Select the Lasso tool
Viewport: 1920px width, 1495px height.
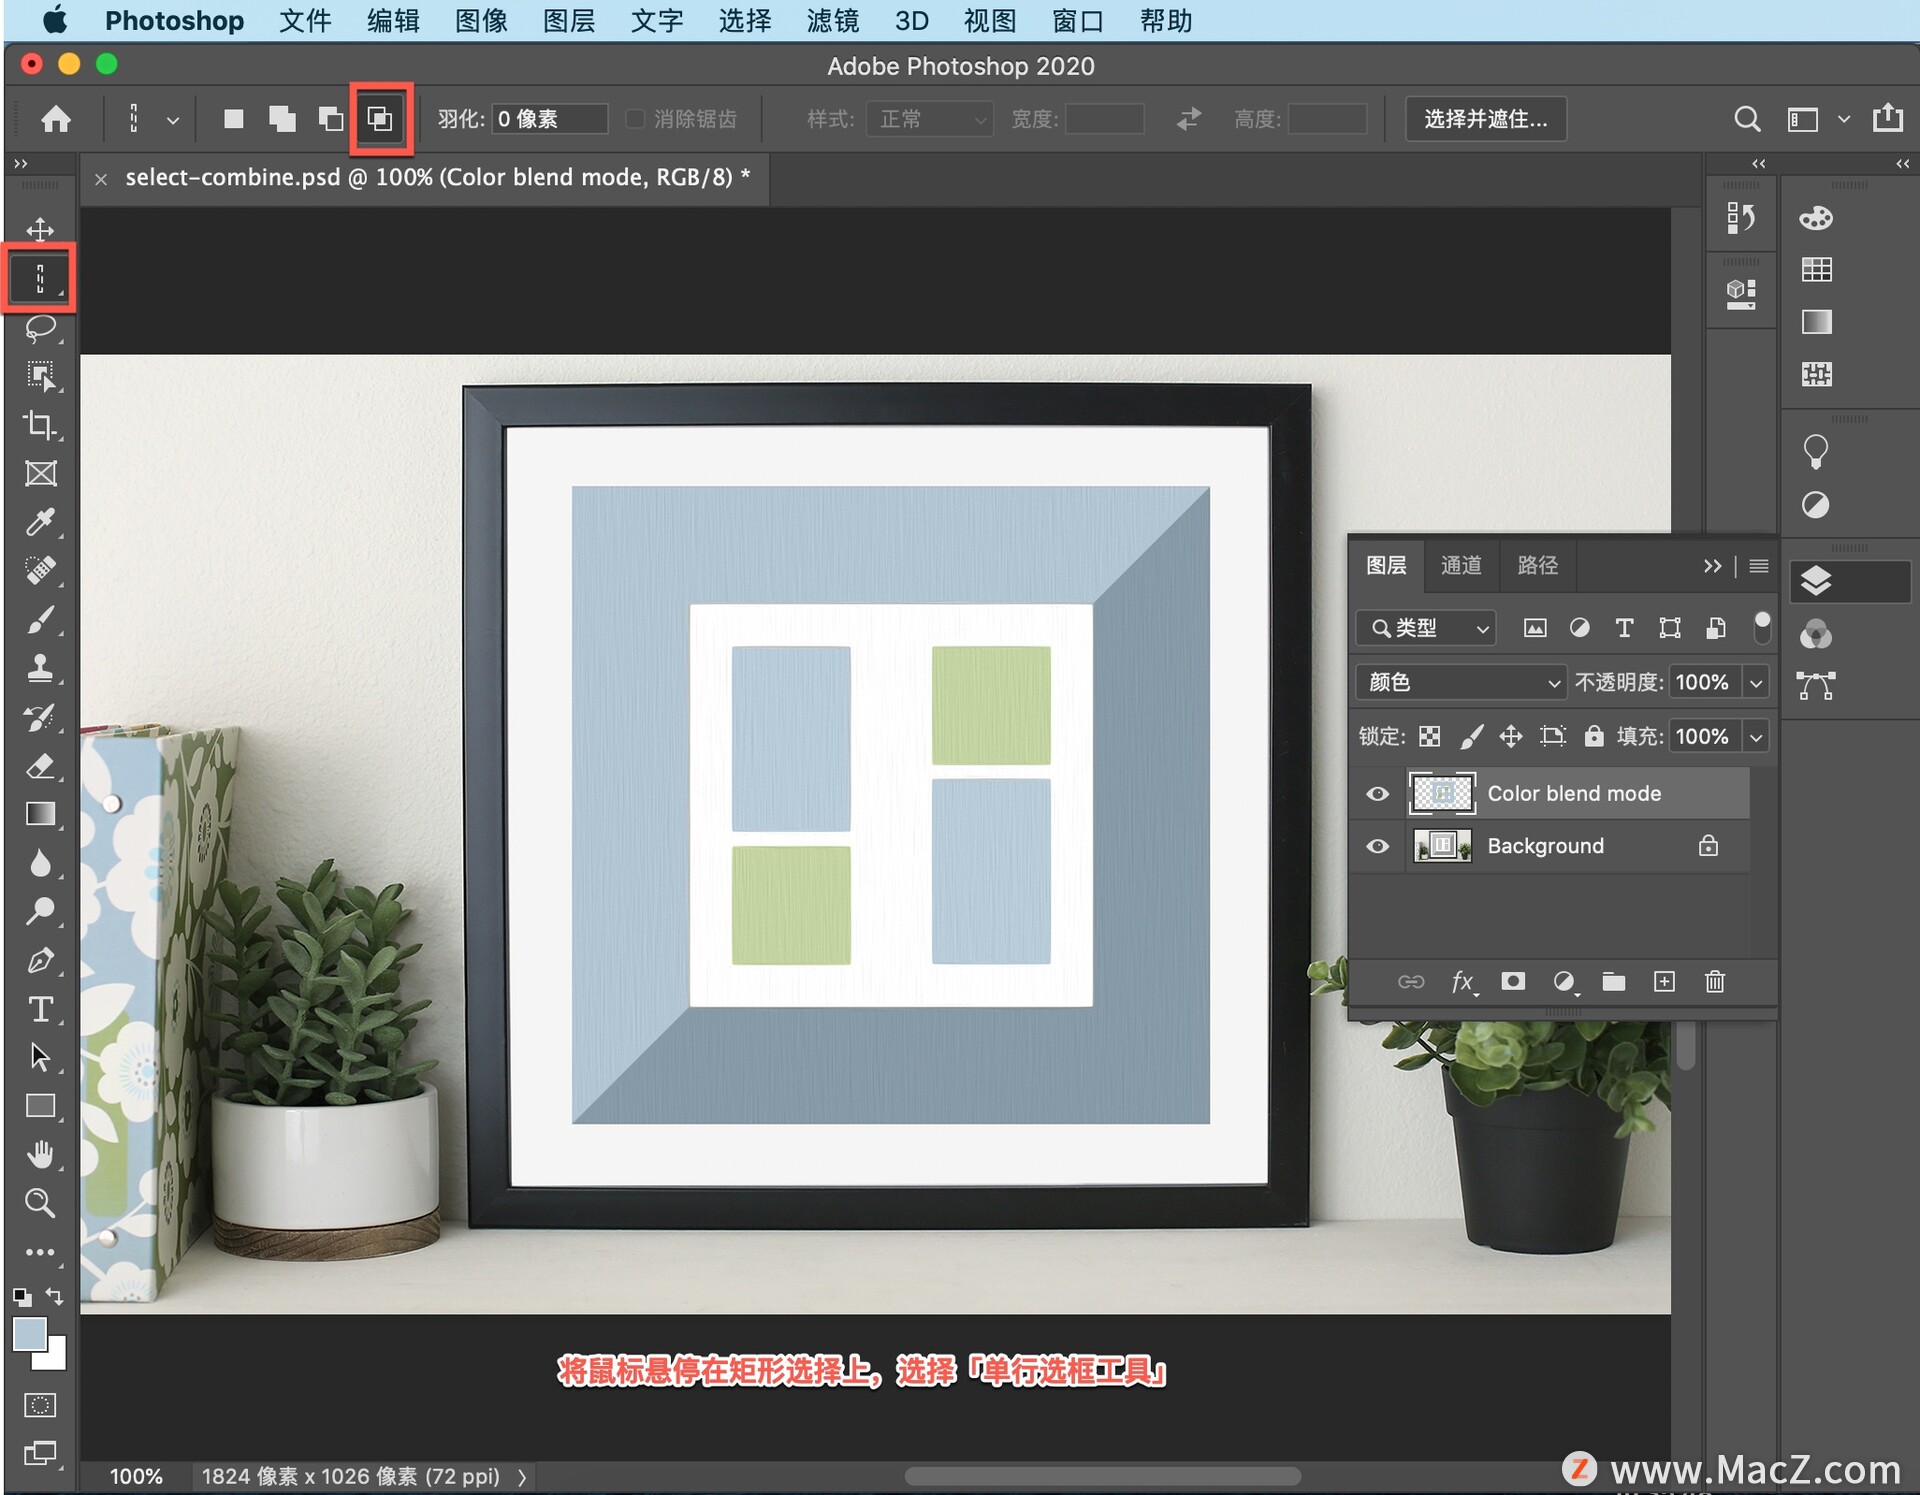40,328
